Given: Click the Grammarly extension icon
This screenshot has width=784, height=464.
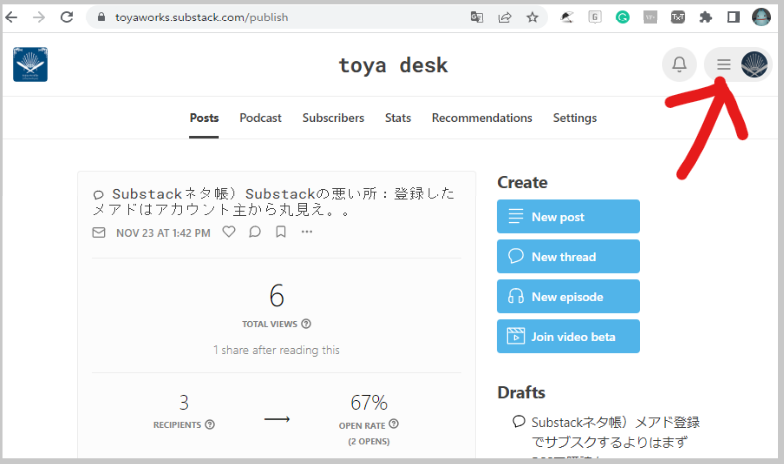Looking at the screenshot, I should [622, 18].
